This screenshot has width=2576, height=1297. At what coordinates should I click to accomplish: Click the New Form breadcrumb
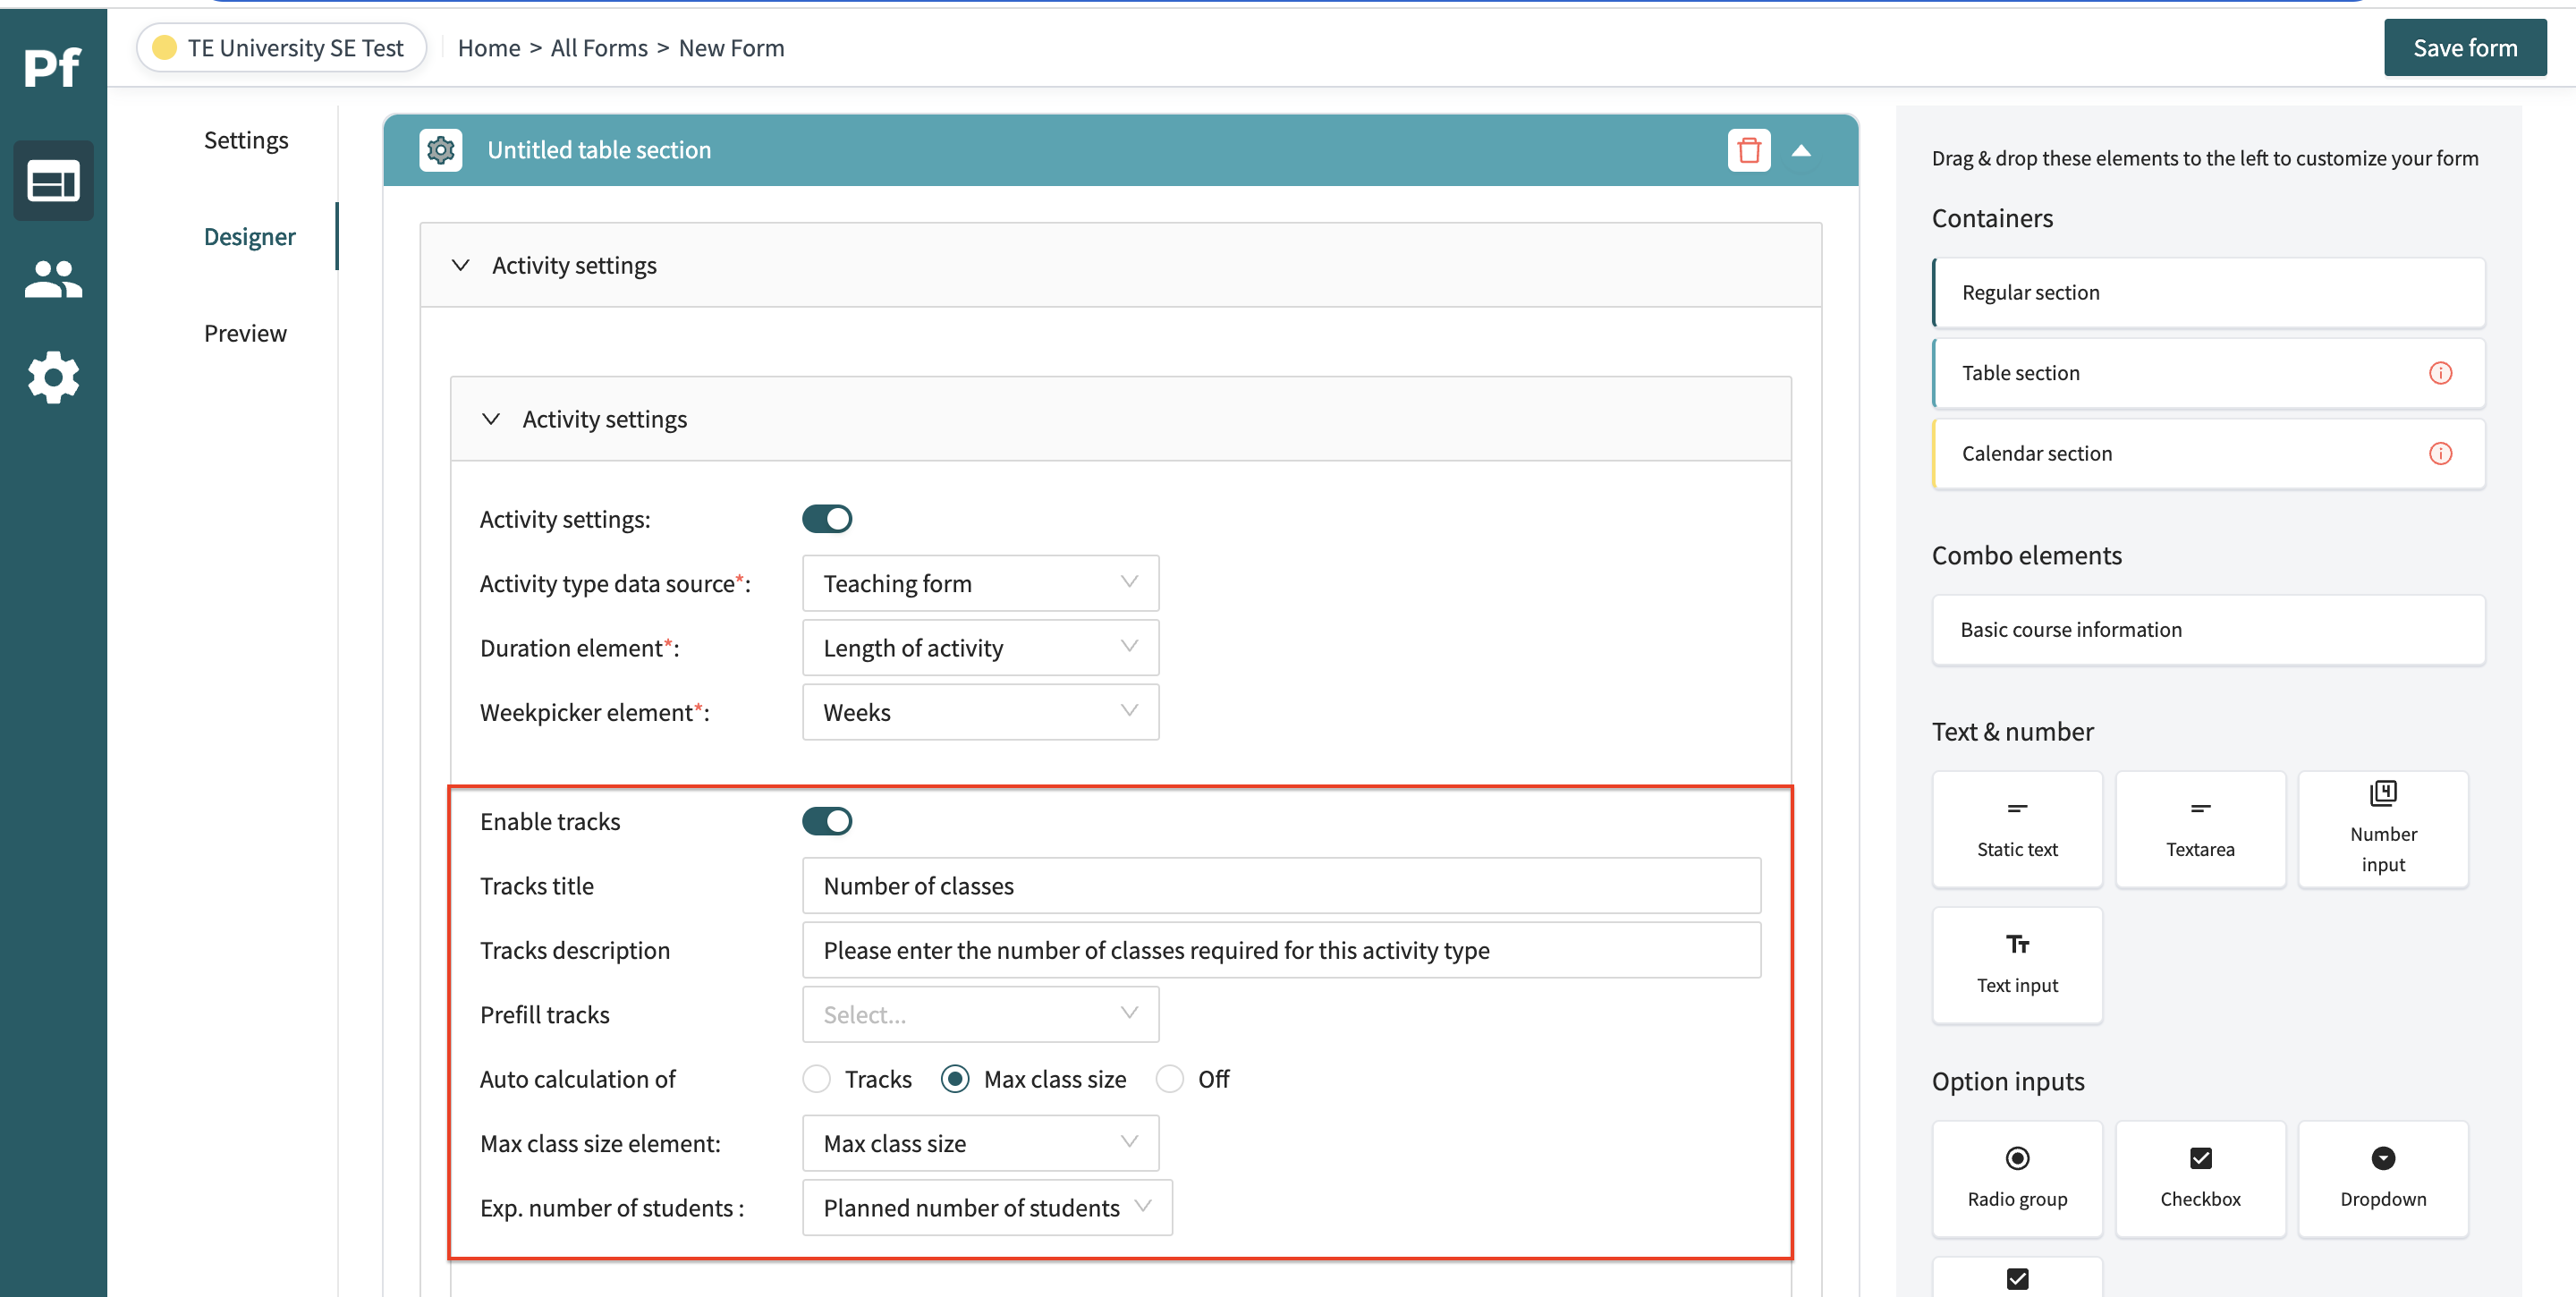(731, 48)
